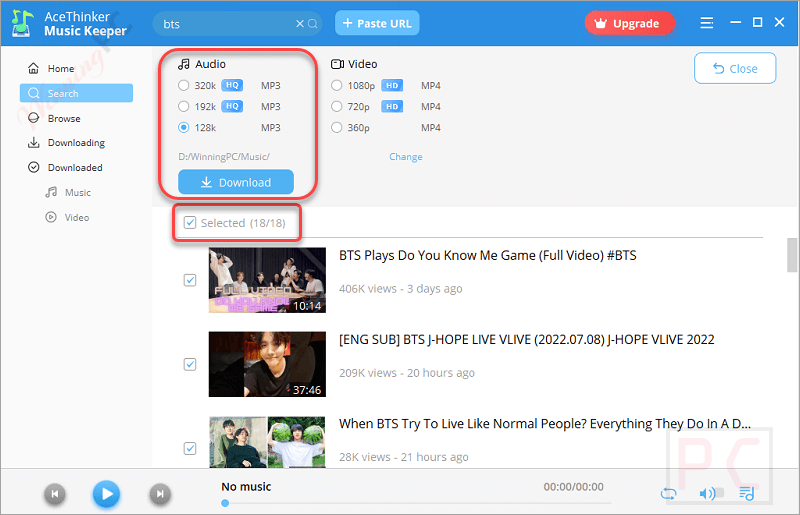
Task: Click 28K views - 21 hours ago
Action: [404, 457]
